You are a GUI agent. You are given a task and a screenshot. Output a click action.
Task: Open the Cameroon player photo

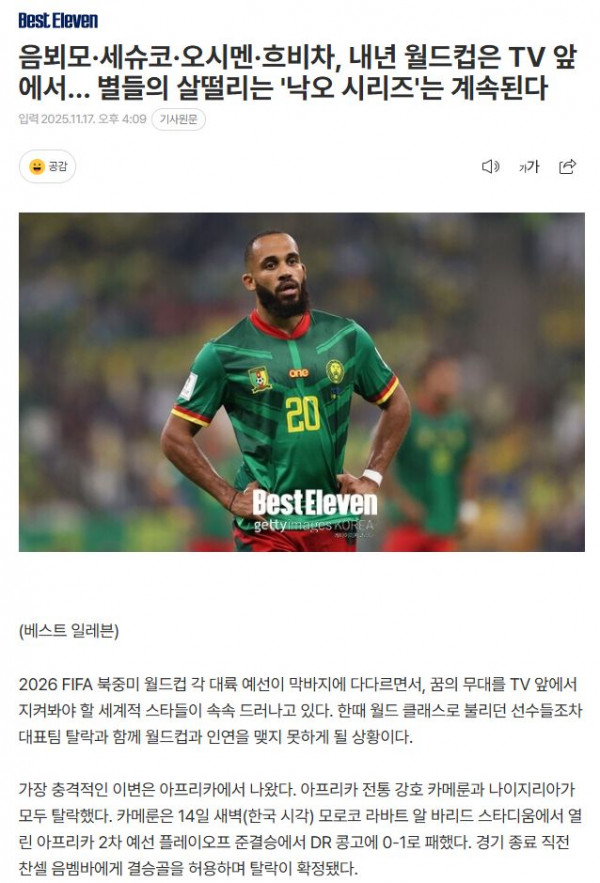(x=301, y=382)
